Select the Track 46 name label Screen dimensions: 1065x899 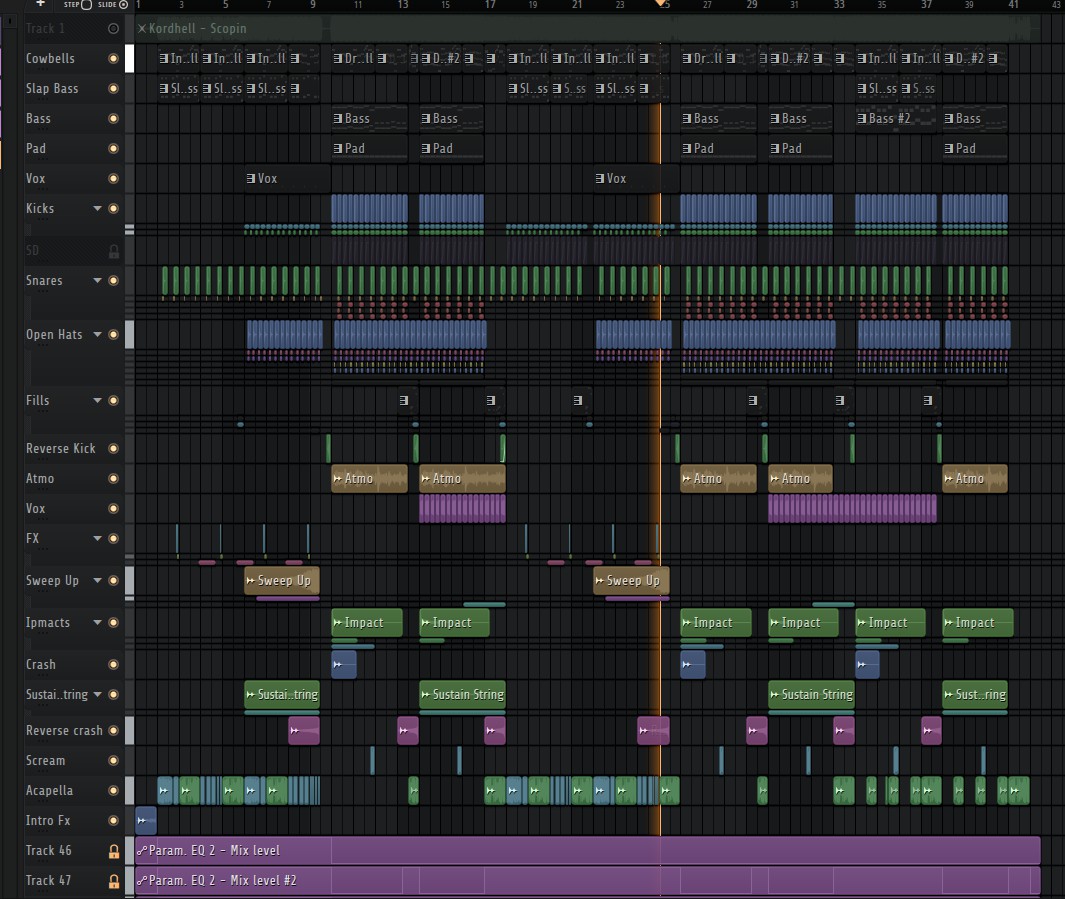[x=48, y=850]
